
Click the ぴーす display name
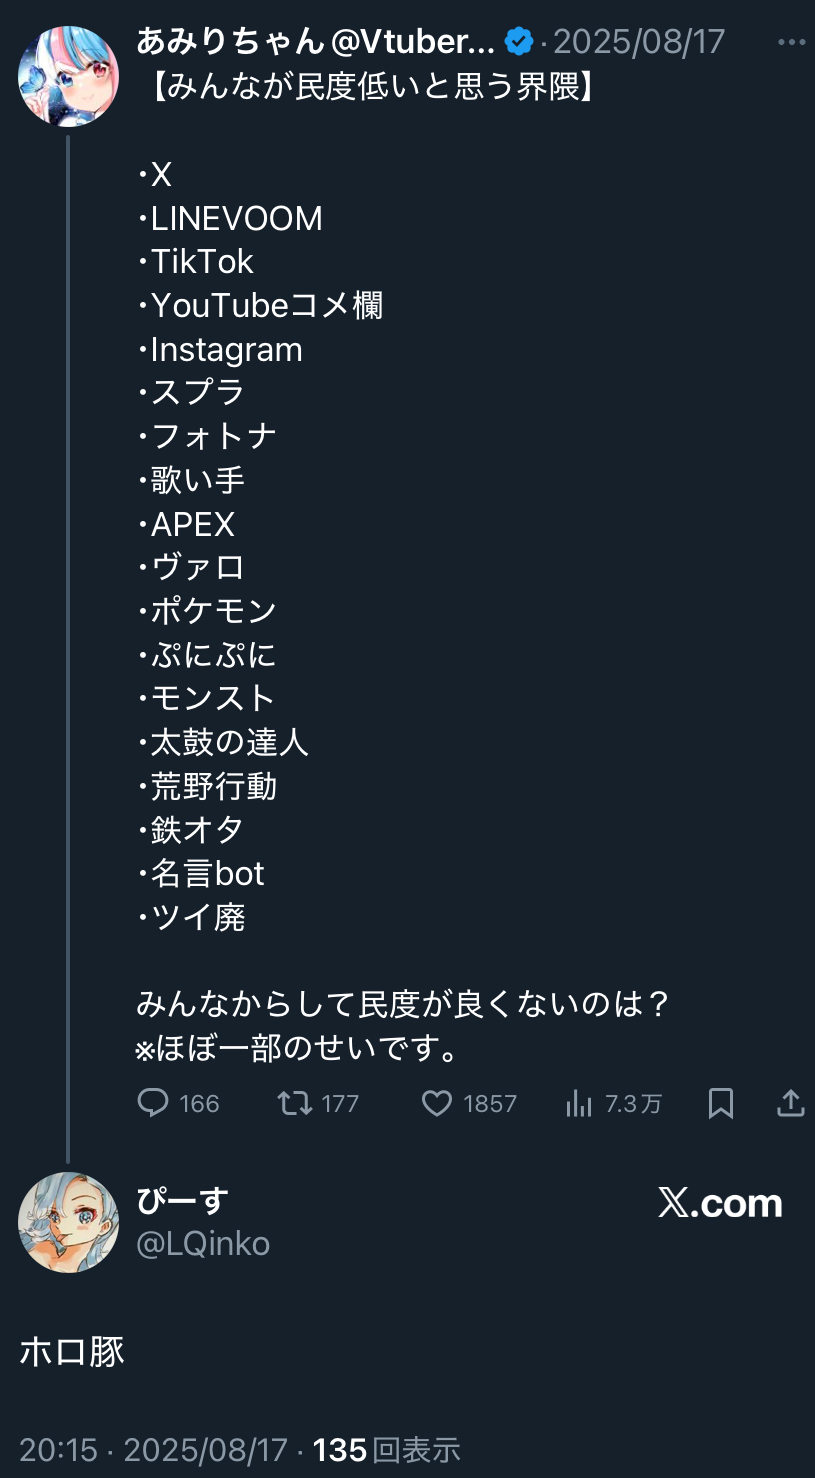(x=183, y=1201)
